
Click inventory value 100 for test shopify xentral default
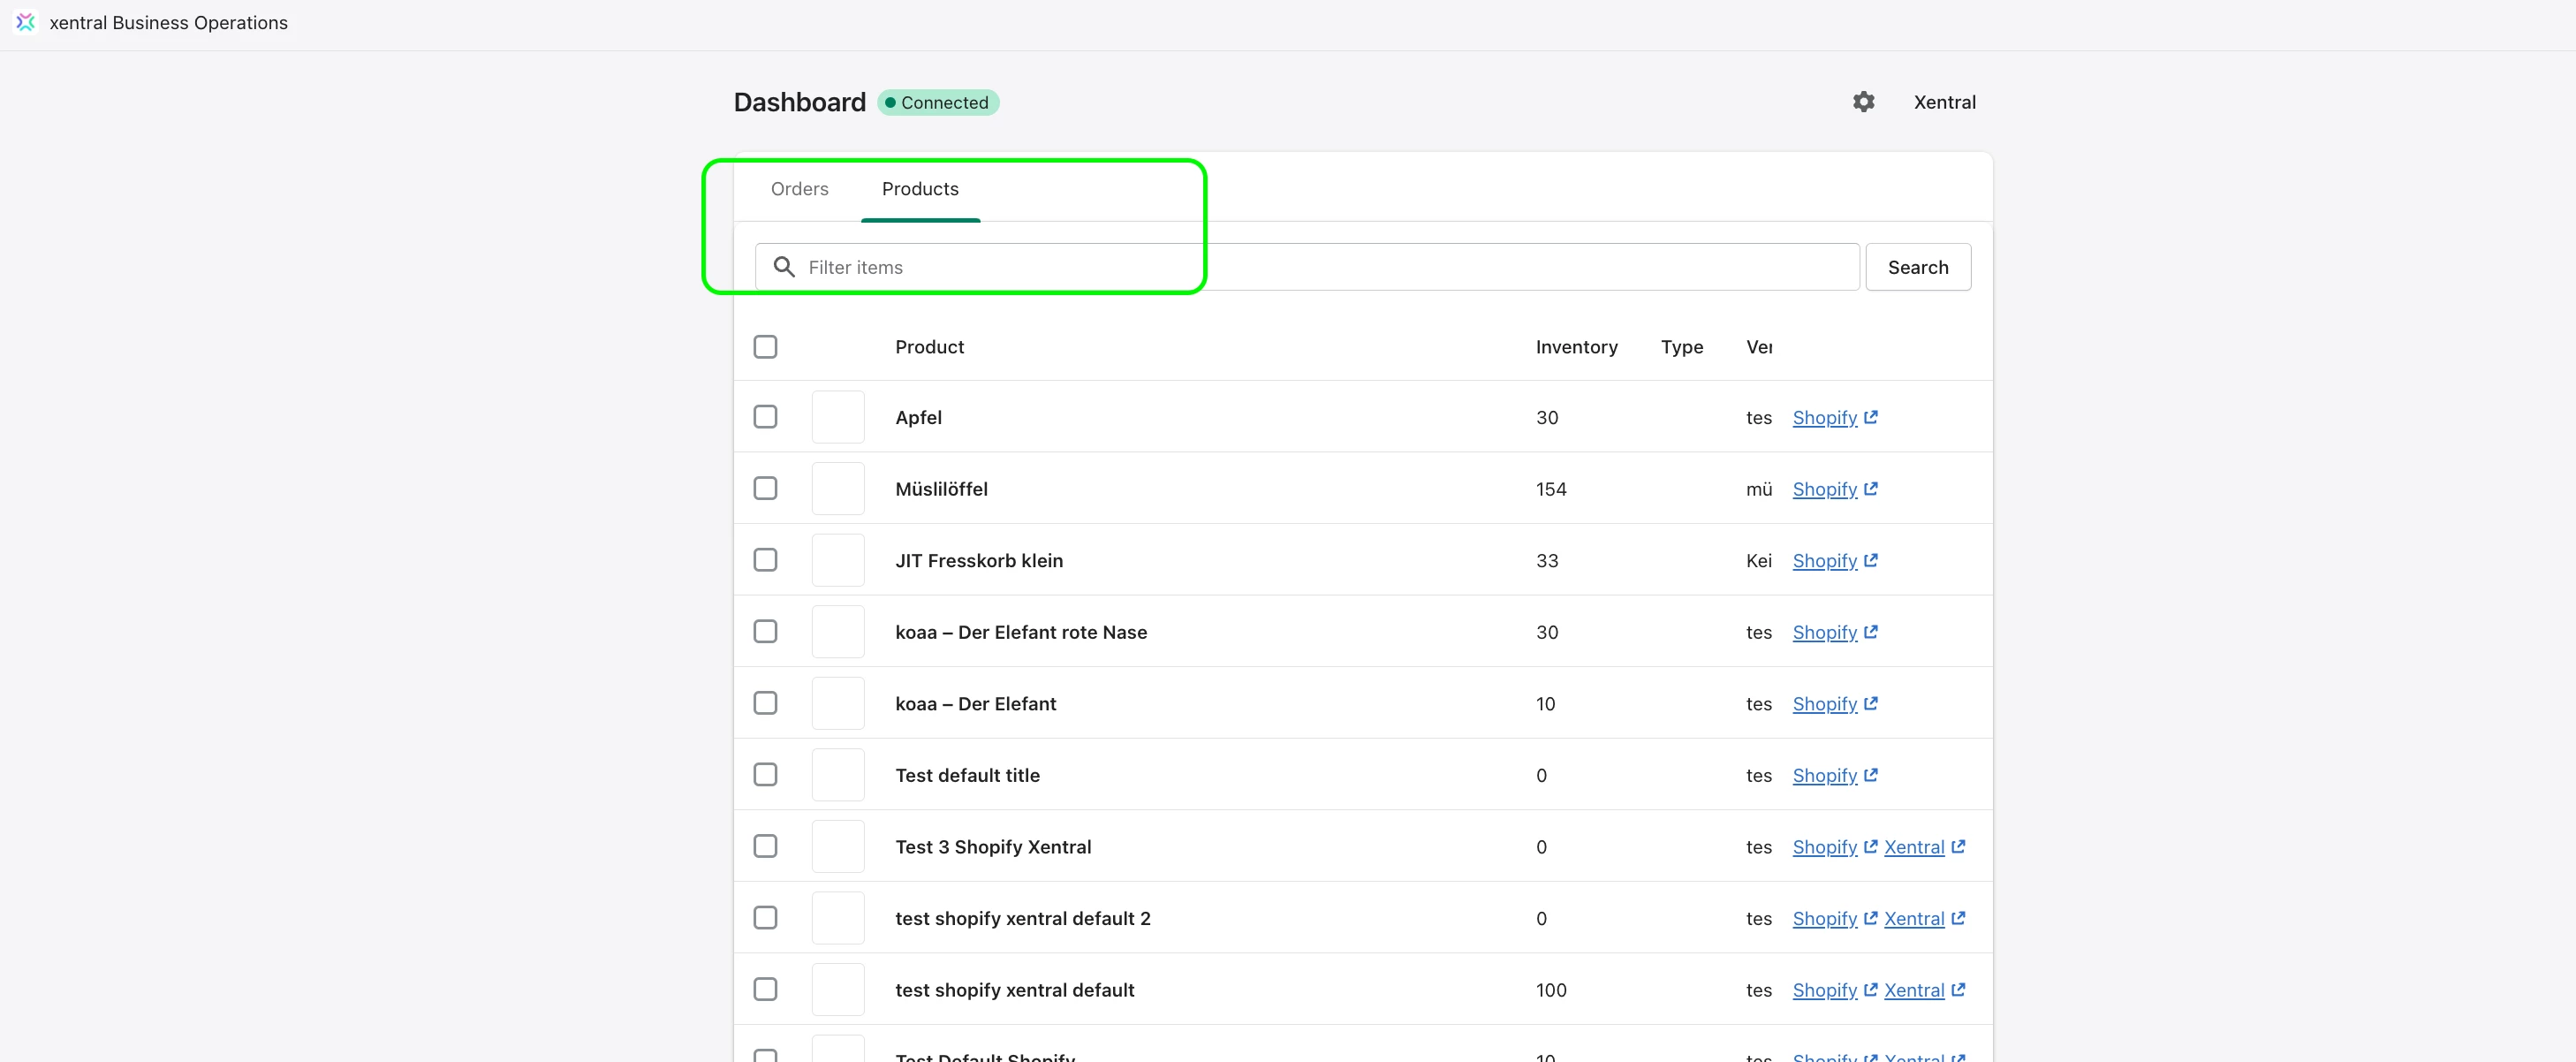[1551, 990]
